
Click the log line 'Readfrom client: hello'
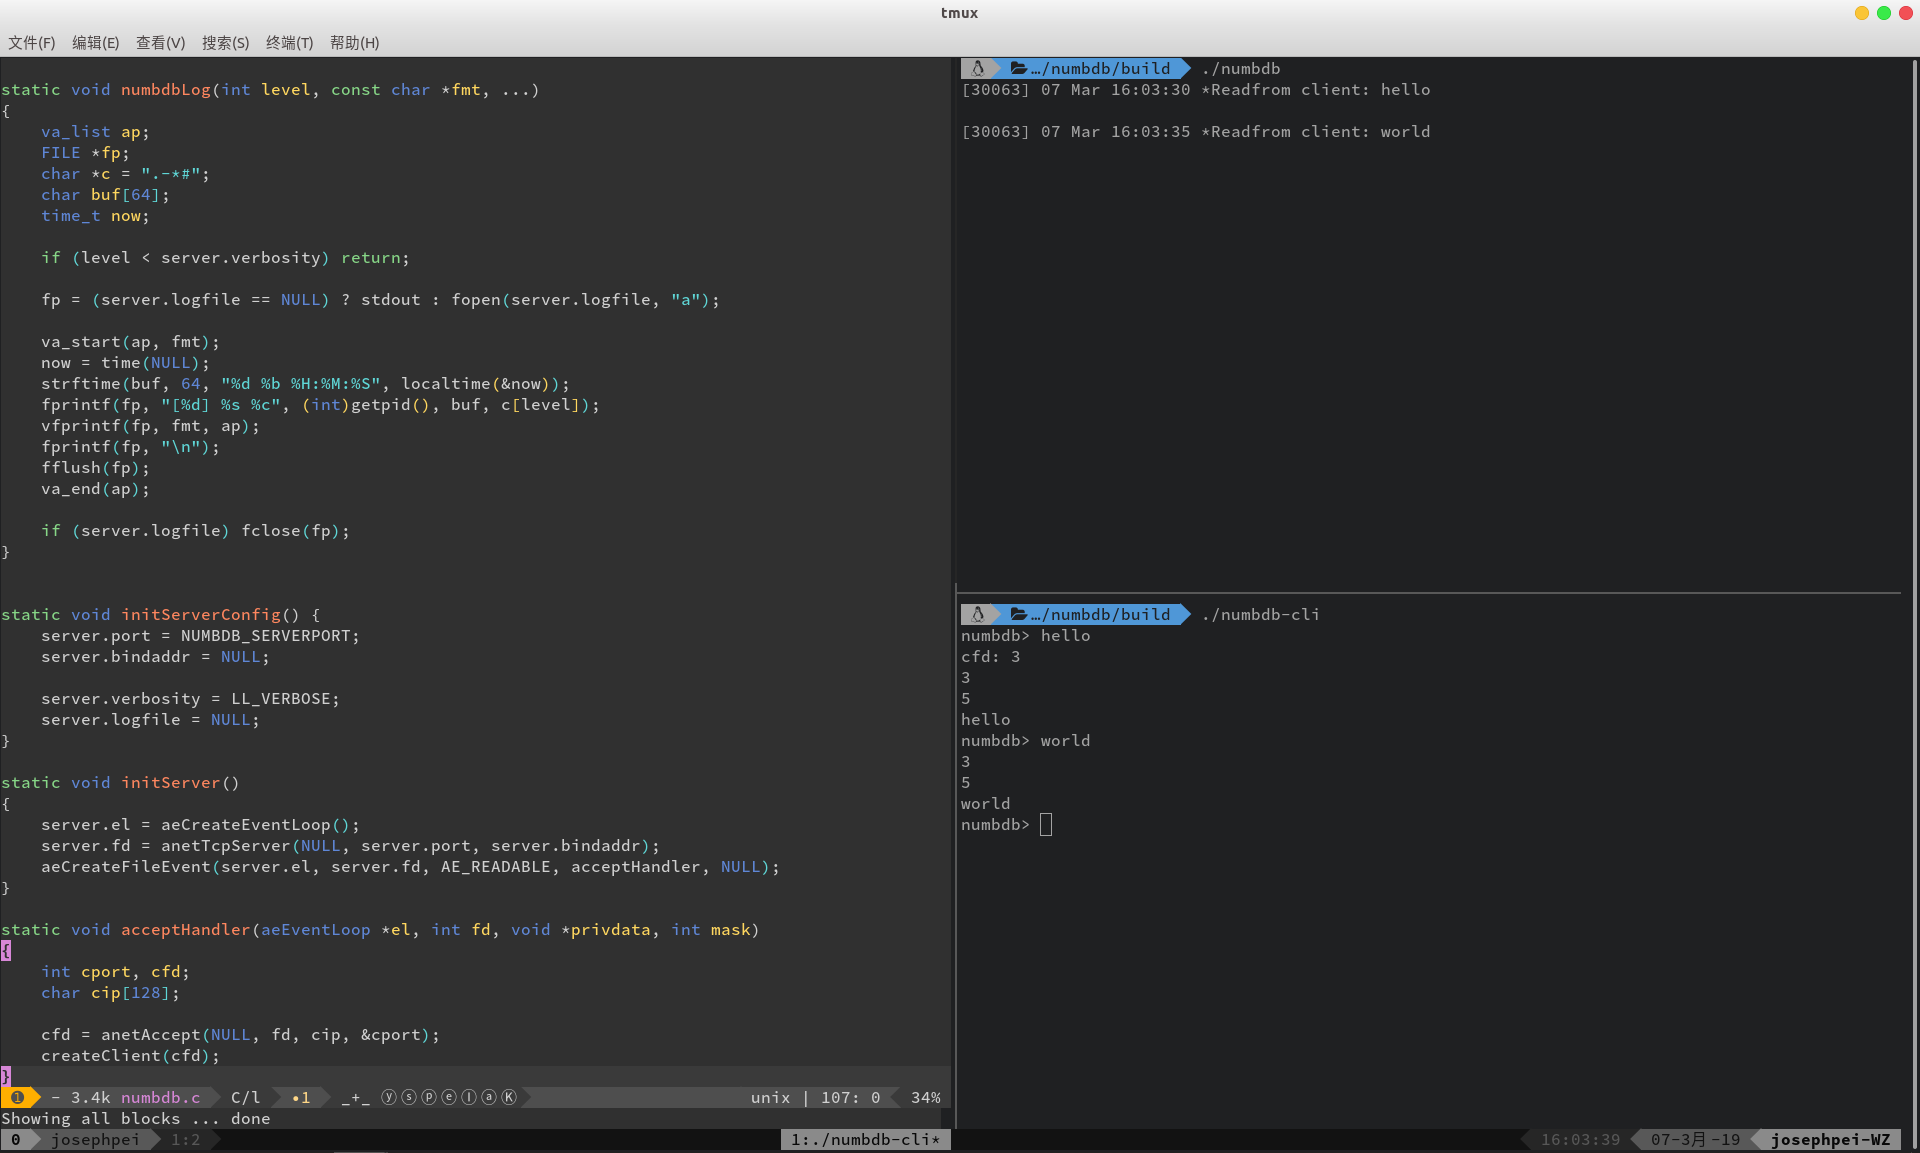[x=1196, y=90]
